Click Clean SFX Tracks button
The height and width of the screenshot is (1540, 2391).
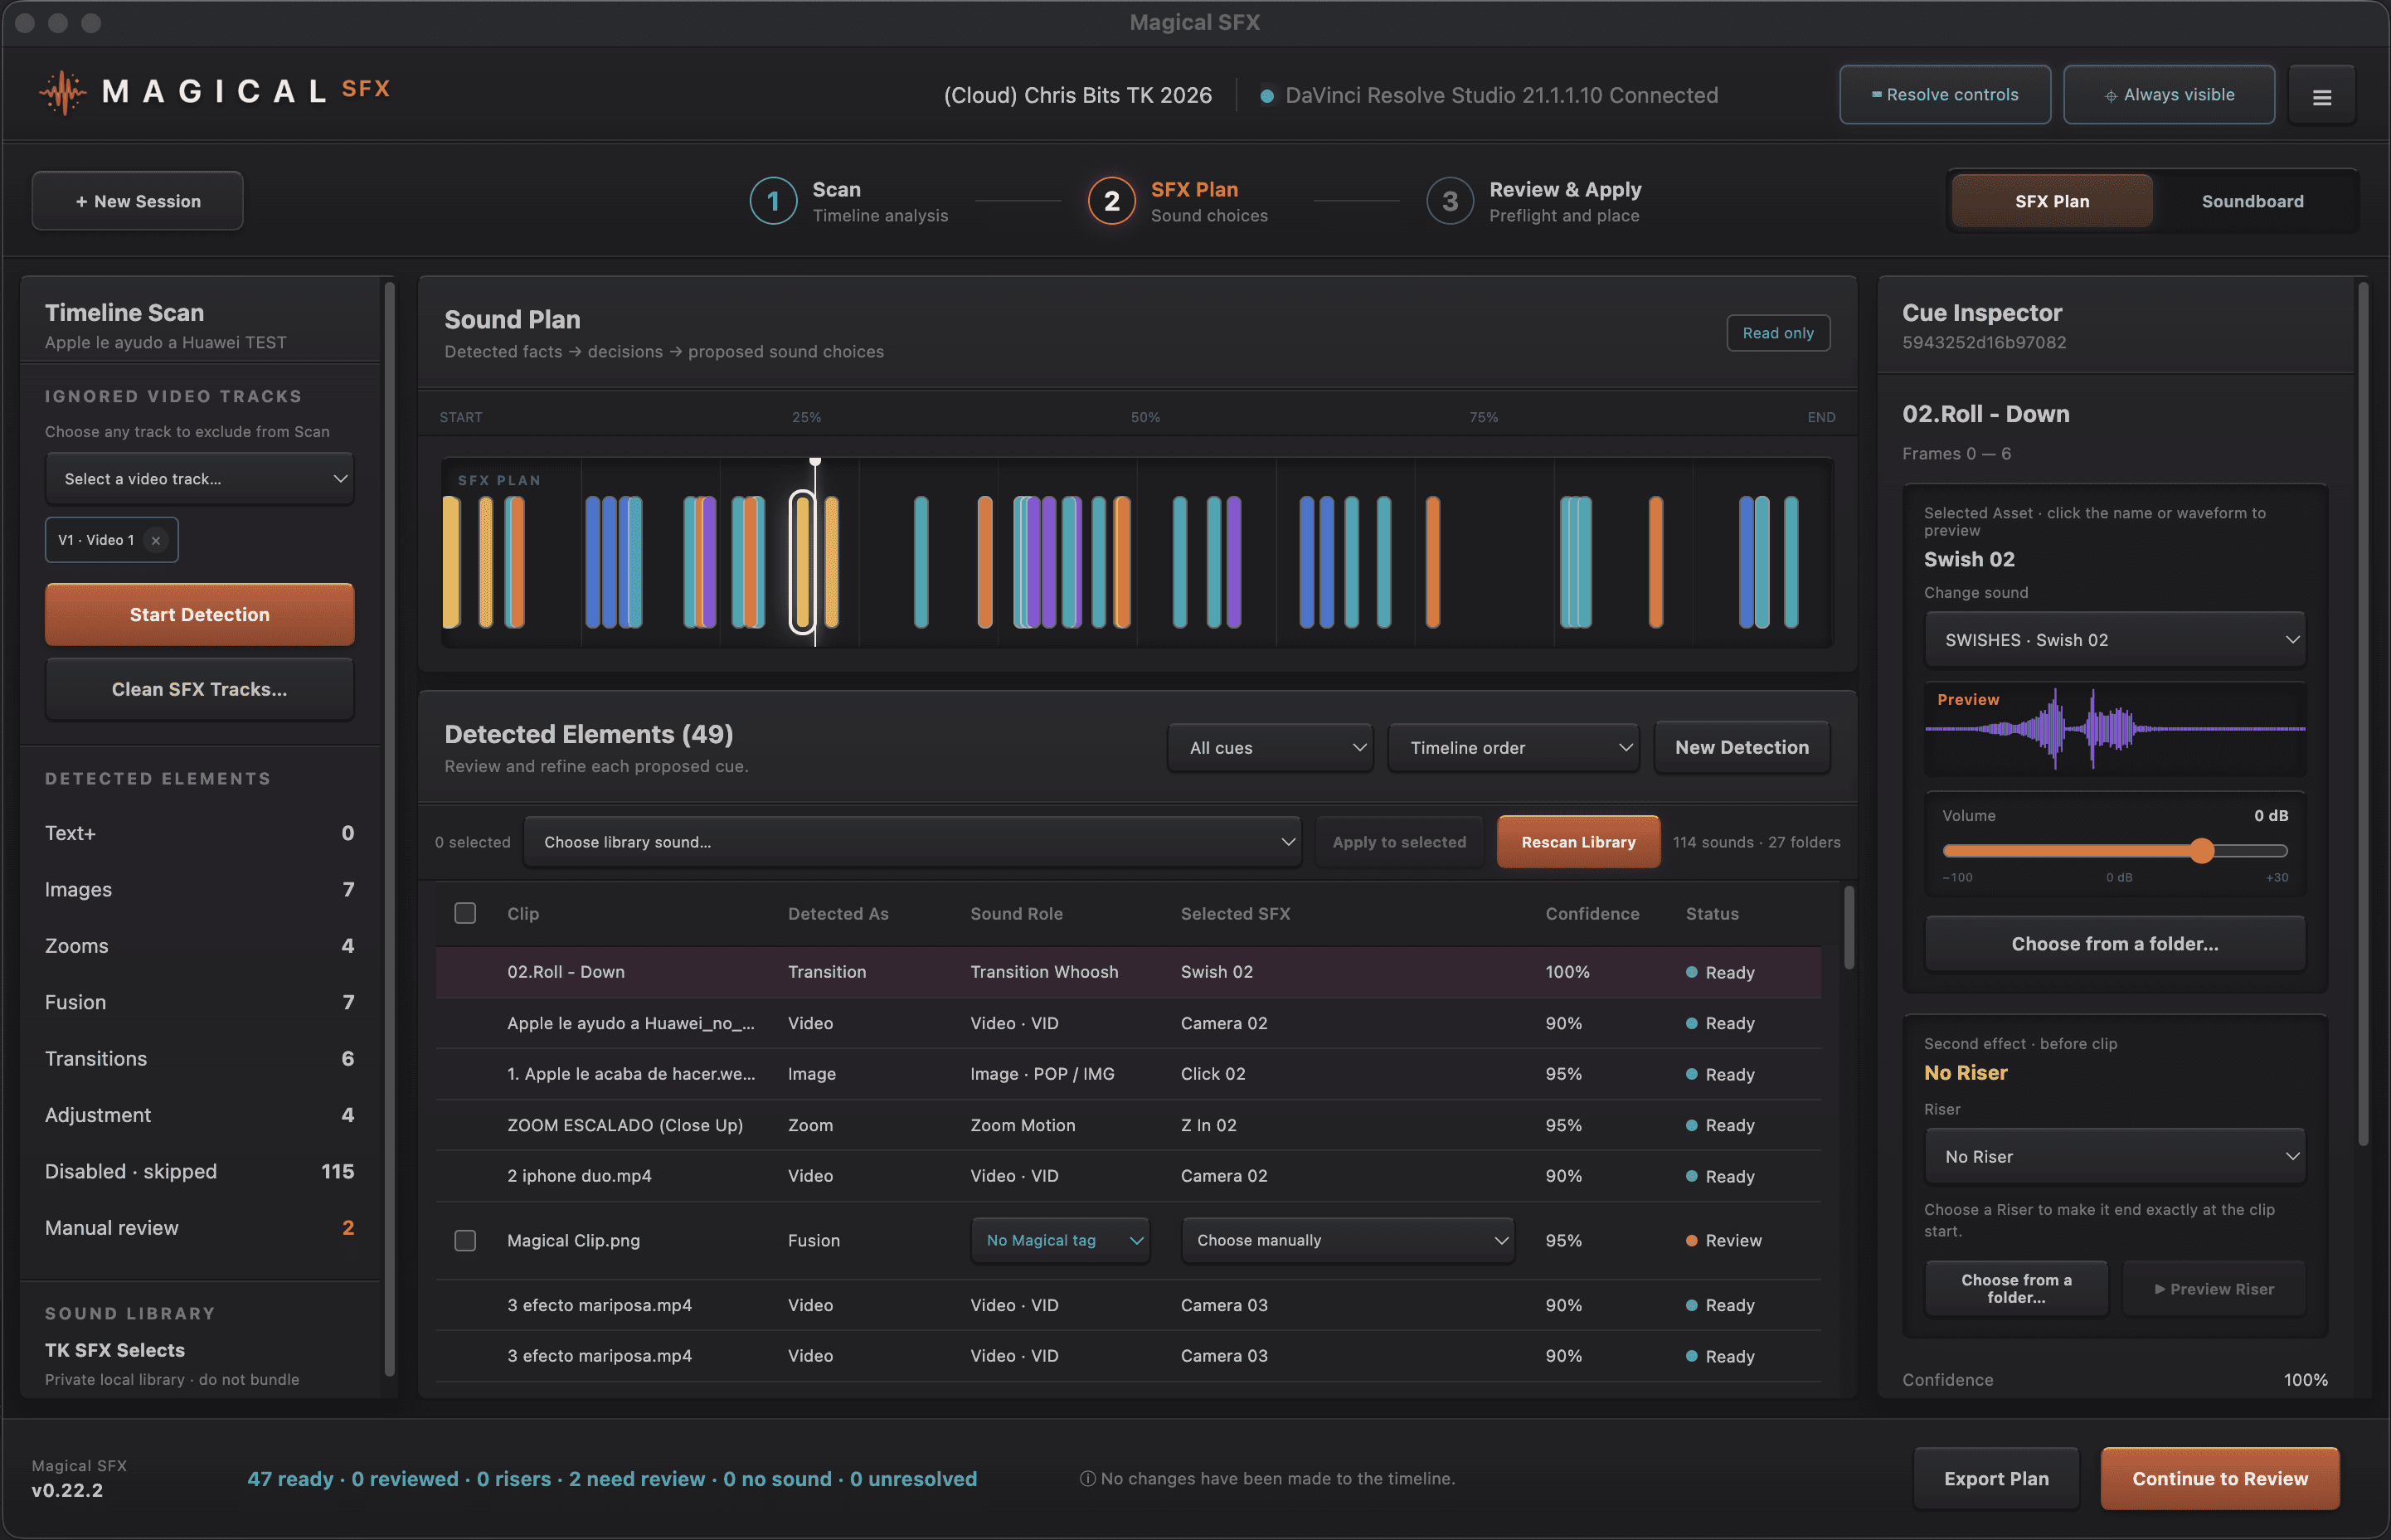pyautogui.click(x=200, y=689)
